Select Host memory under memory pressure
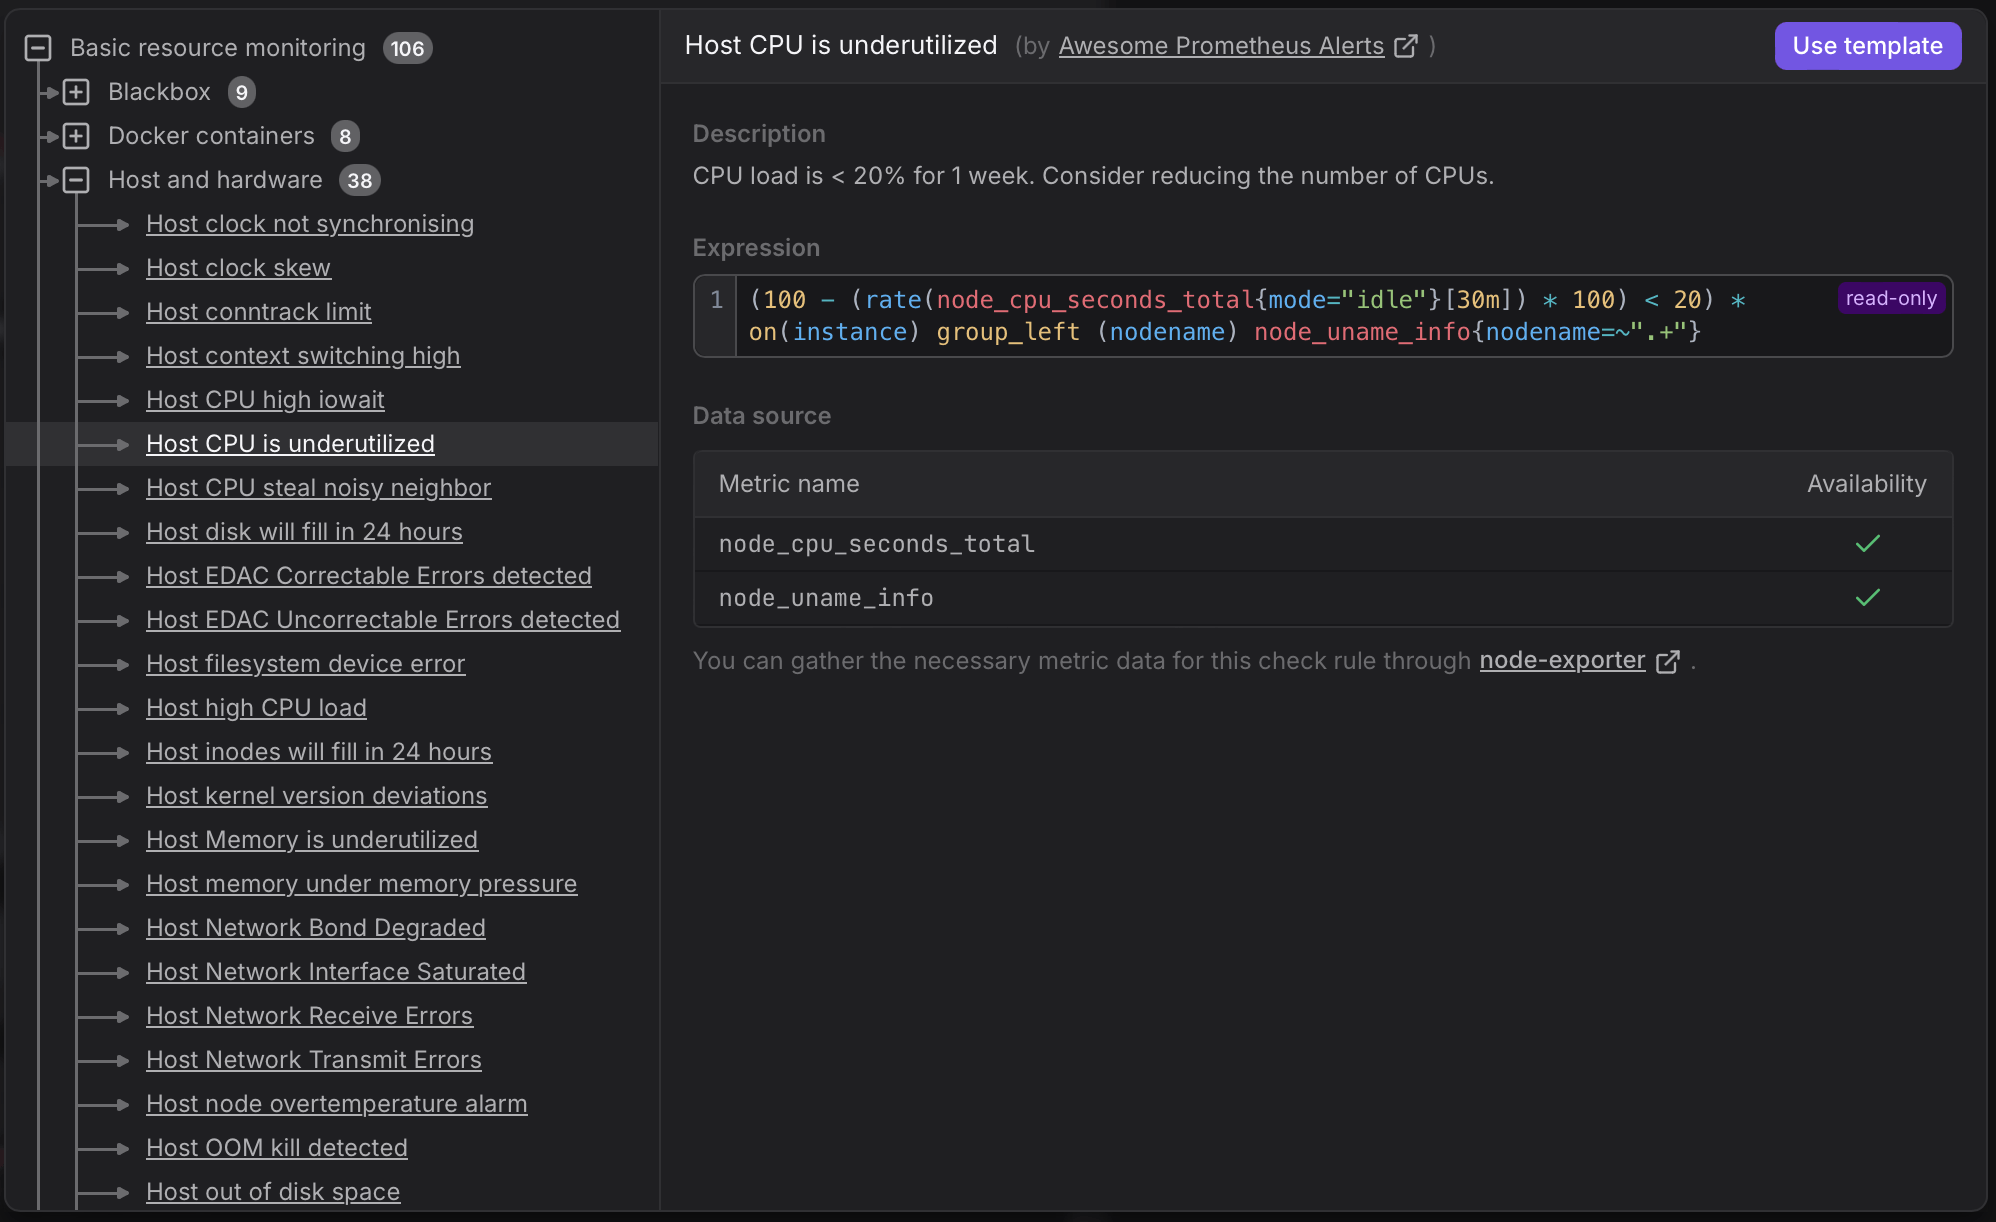This screenshot has height=1222, width=1996. pyautogui.click(x=362, y=884)
